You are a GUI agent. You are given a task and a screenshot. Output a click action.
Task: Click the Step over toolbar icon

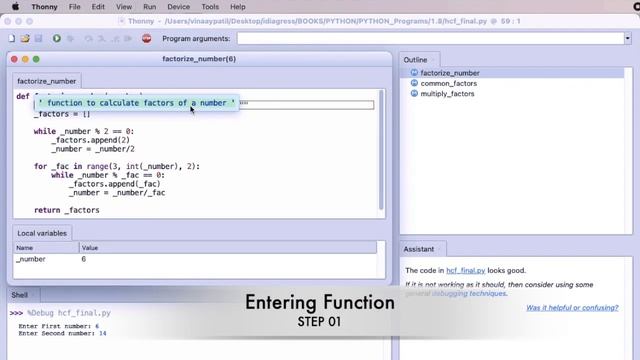point(89,38)
